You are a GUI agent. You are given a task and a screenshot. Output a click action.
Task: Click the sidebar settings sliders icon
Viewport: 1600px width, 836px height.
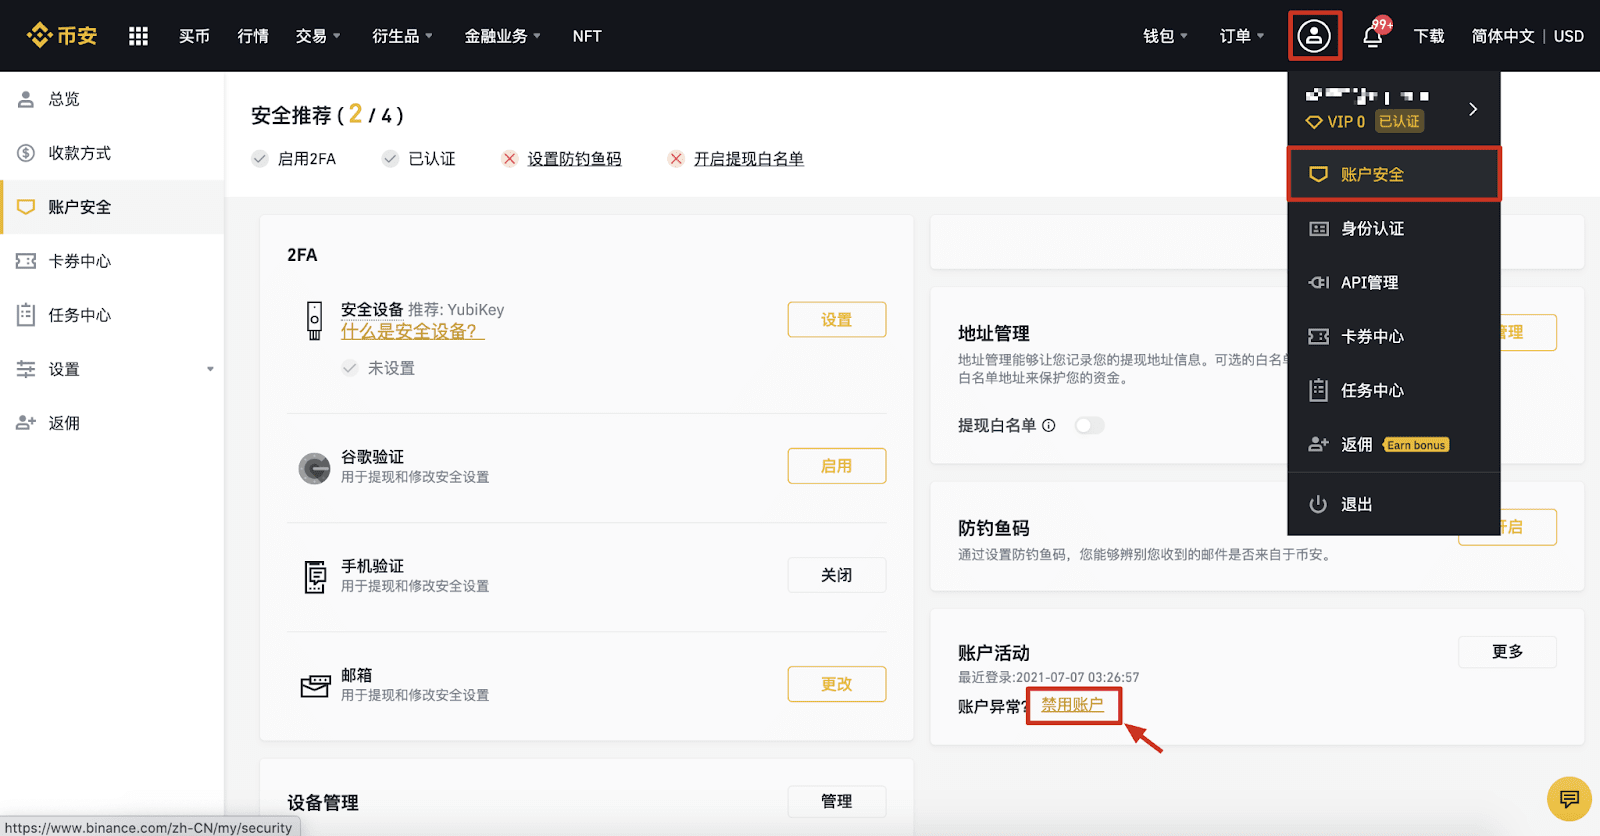pyautogui.click(x=26, y=369)
